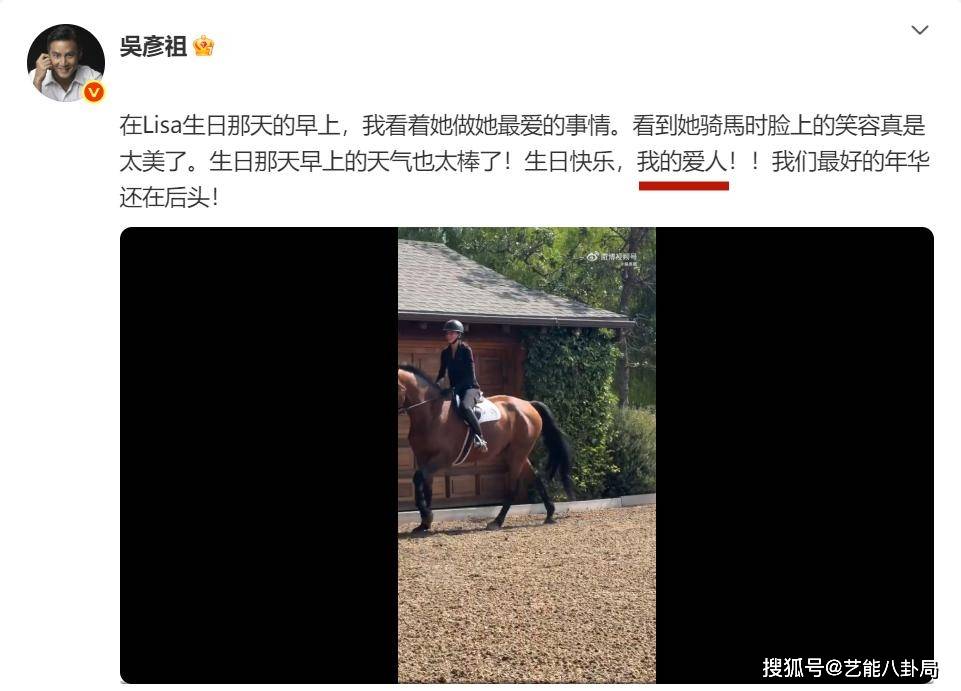Click the left black video letterbox area
This screenshot has height=691, width=961.
(259, 455)
